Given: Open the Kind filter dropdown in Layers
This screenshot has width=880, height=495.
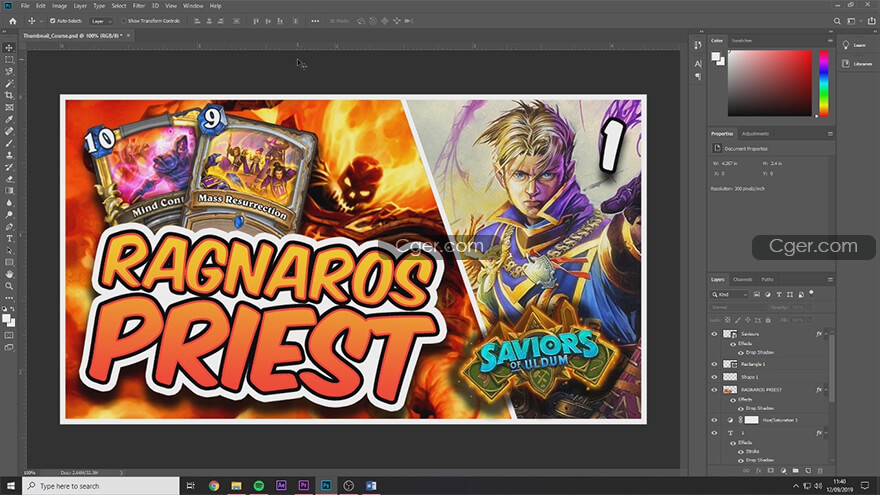Looking at the screenshot, I should (x=730, y=294).
